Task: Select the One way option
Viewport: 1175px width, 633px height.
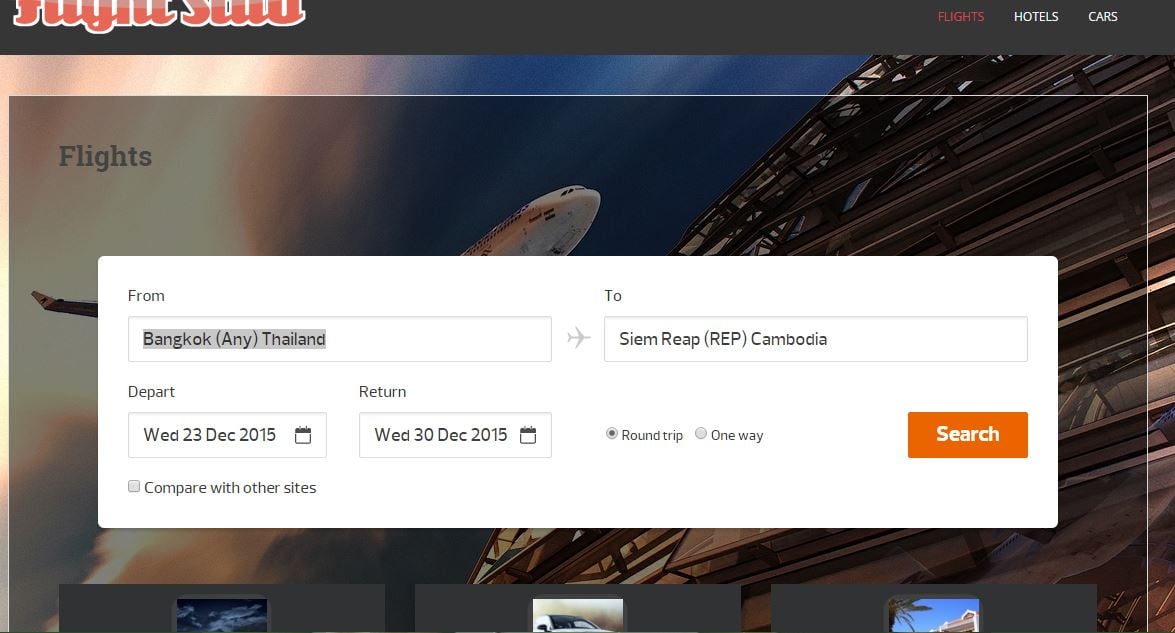Action: (701, 434)
